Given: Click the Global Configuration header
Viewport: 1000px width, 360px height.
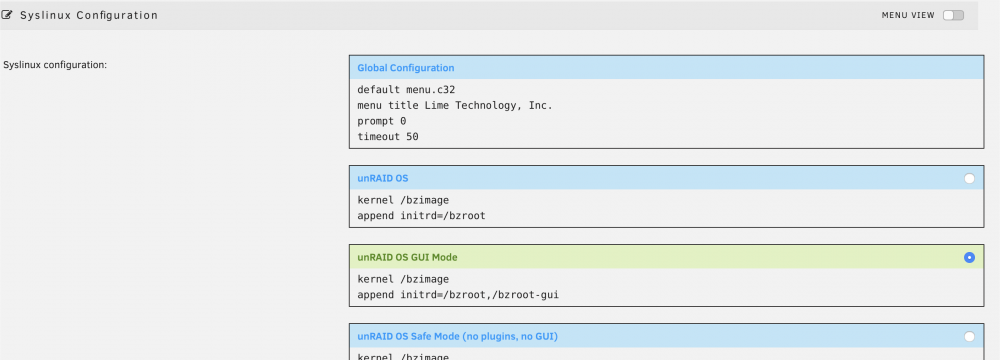Looking at the screenshot, I should [666, 68].
